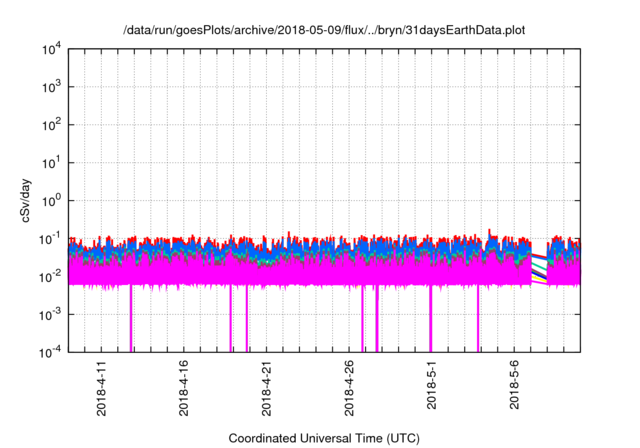The image size is (640, 448).
Task: Click the y-axis label cSv/day
Action: coord(25,200)
